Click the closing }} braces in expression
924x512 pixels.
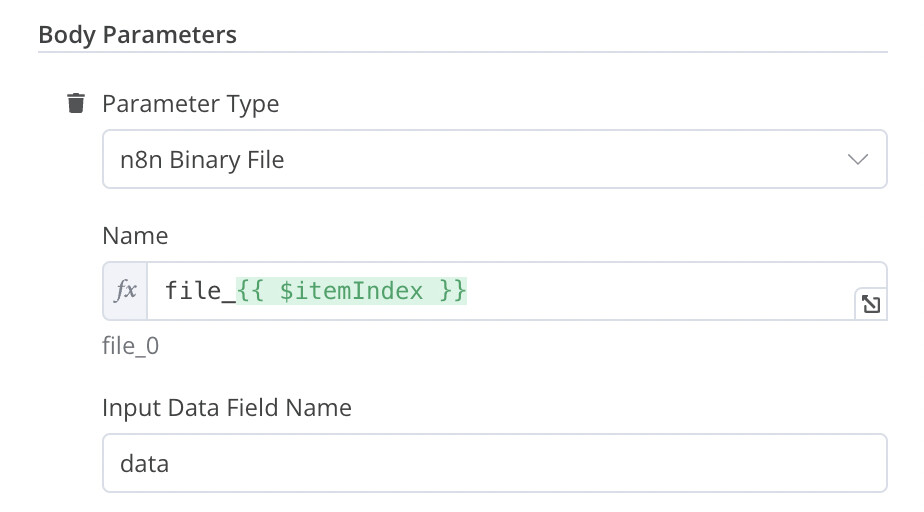pyautogui.click(x=453, y=291)
